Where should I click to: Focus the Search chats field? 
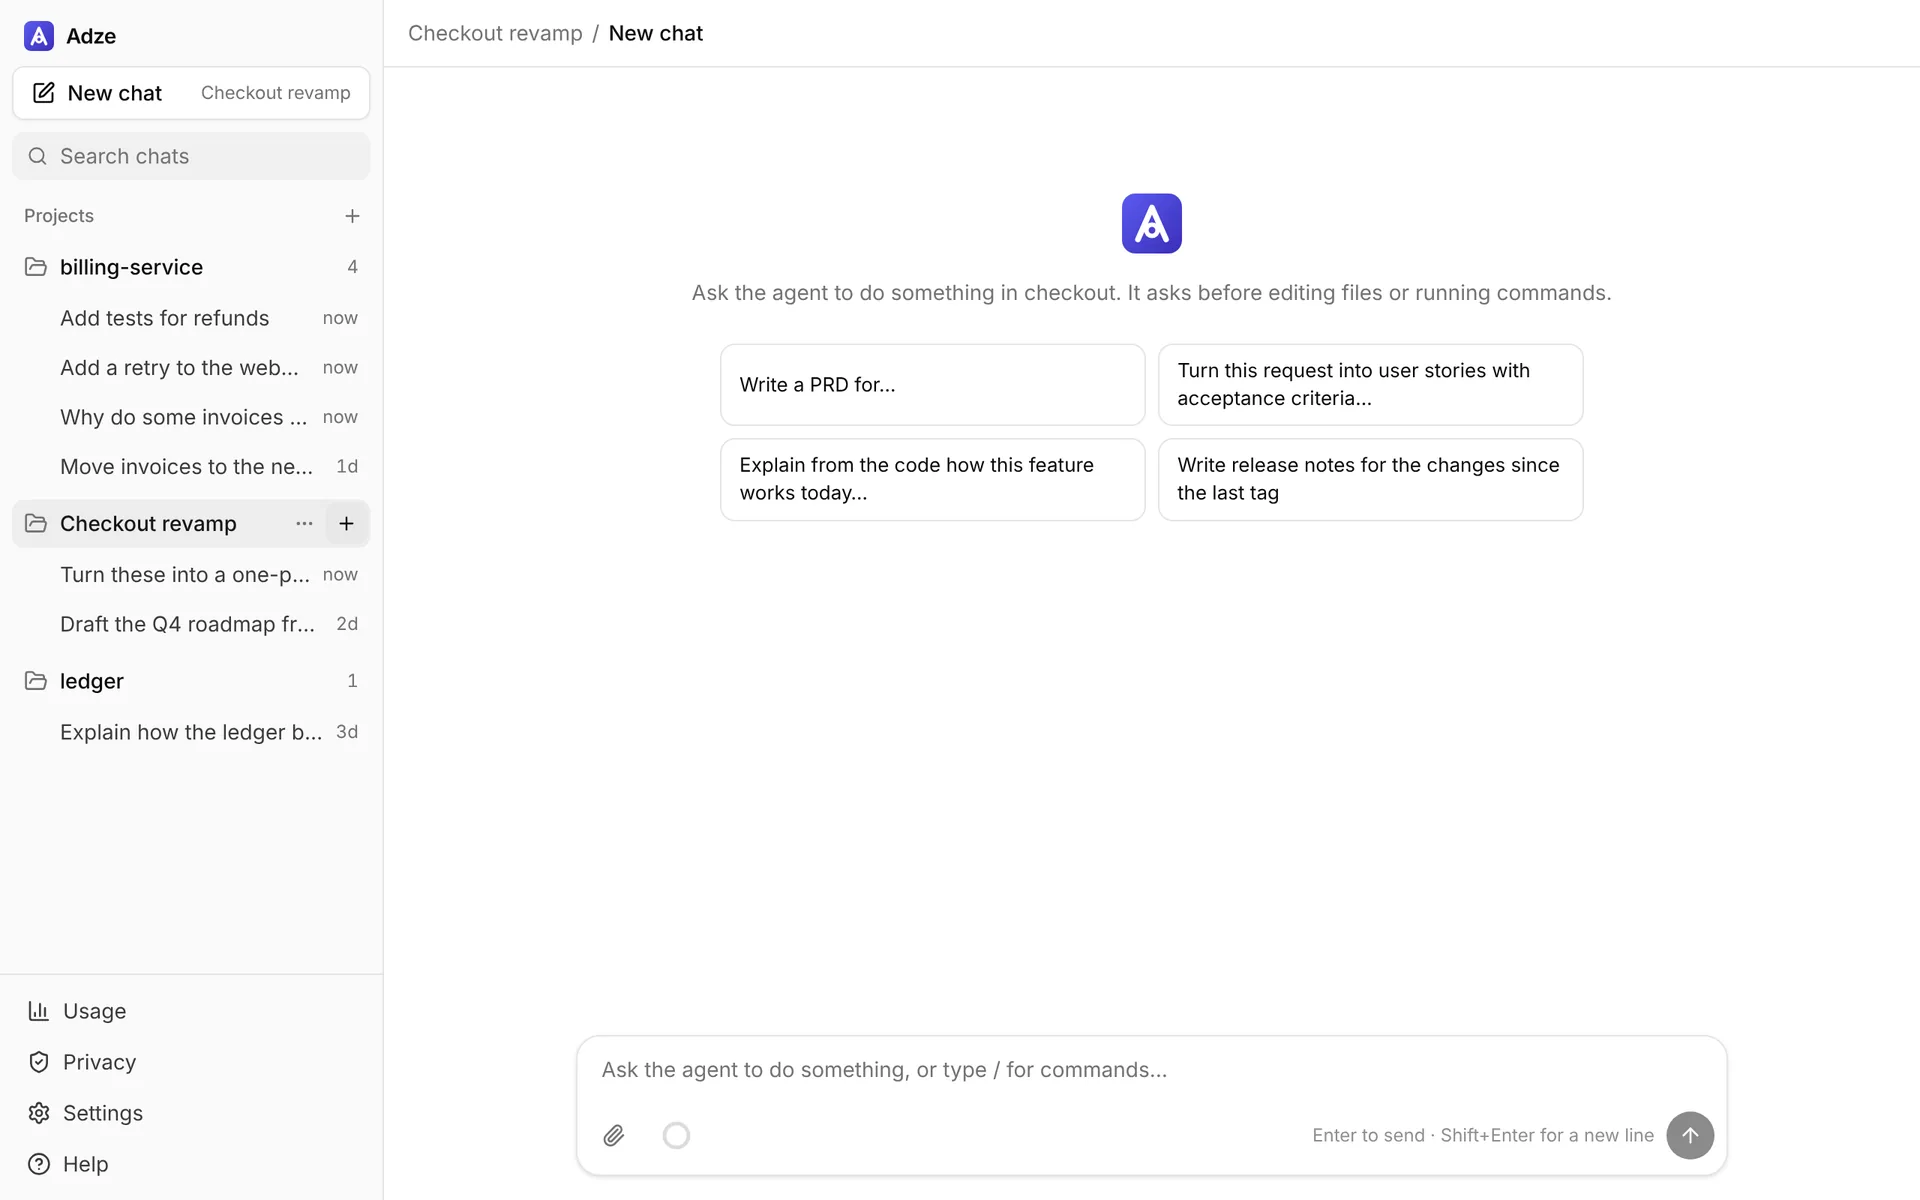(x=191, y=156)
